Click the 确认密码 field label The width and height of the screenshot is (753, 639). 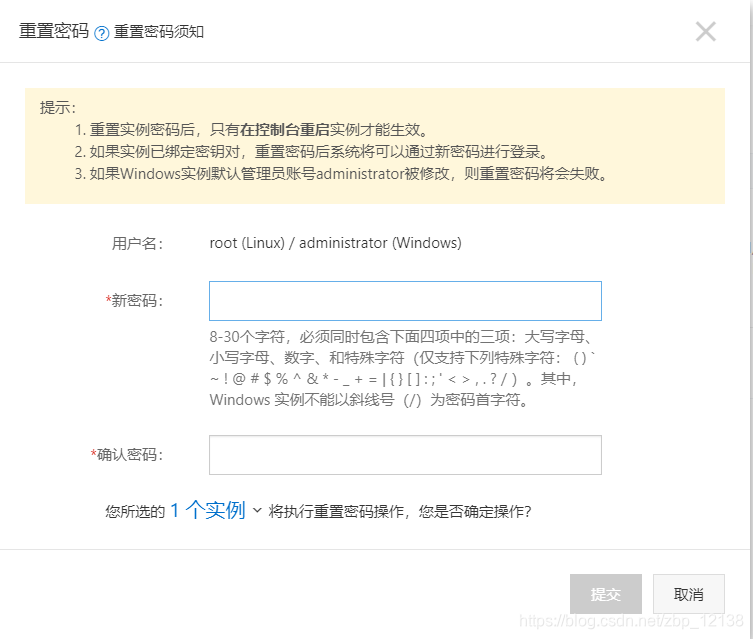(x=127, y=455)
